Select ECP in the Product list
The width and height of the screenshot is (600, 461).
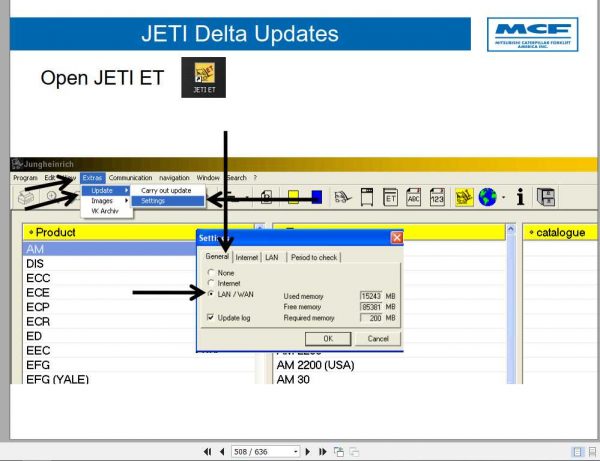110,307
